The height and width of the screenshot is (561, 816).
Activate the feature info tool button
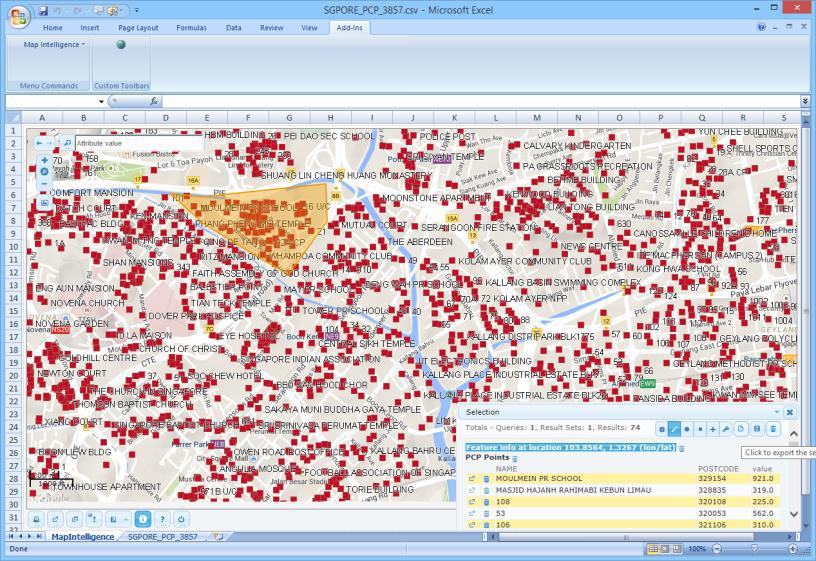(143, 519)
